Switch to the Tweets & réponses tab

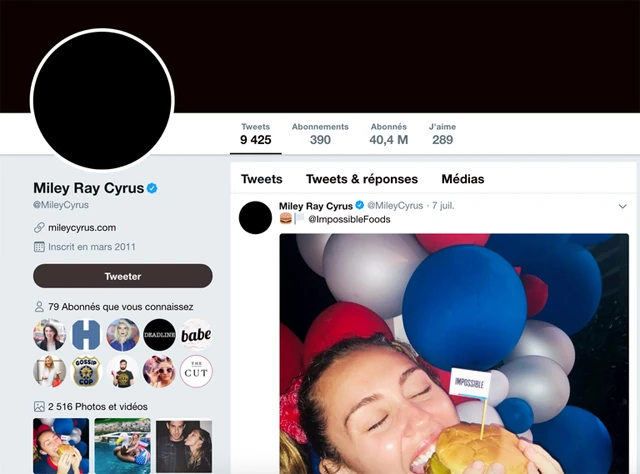click(362, 179)
